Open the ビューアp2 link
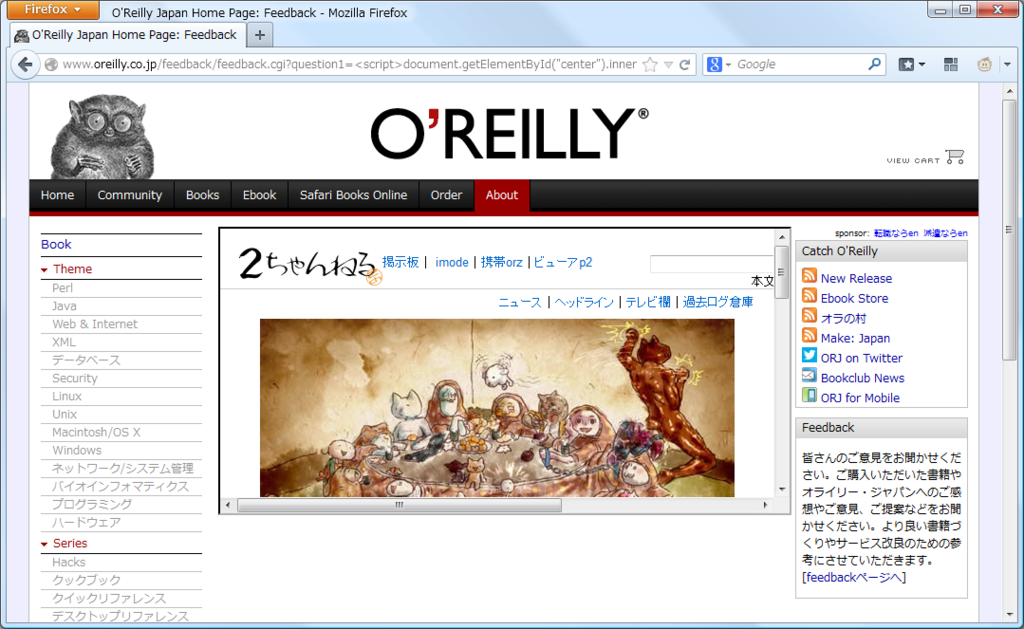 click(x=563, y=262)
